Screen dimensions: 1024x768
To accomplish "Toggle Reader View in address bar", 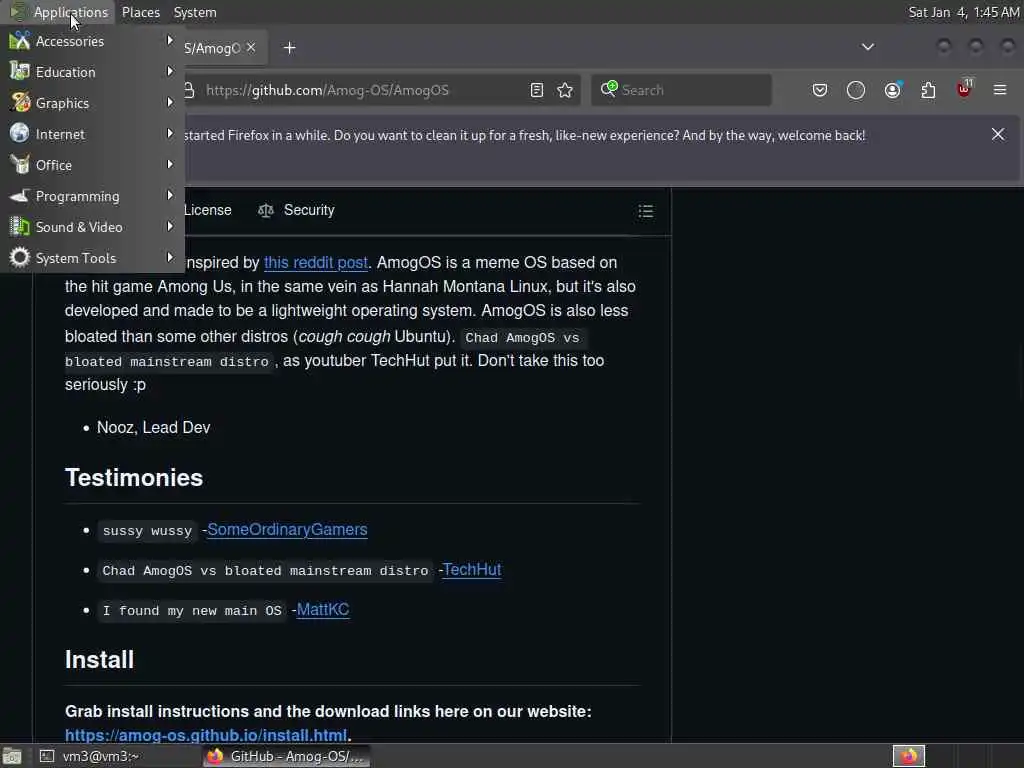I will (536, 90).
